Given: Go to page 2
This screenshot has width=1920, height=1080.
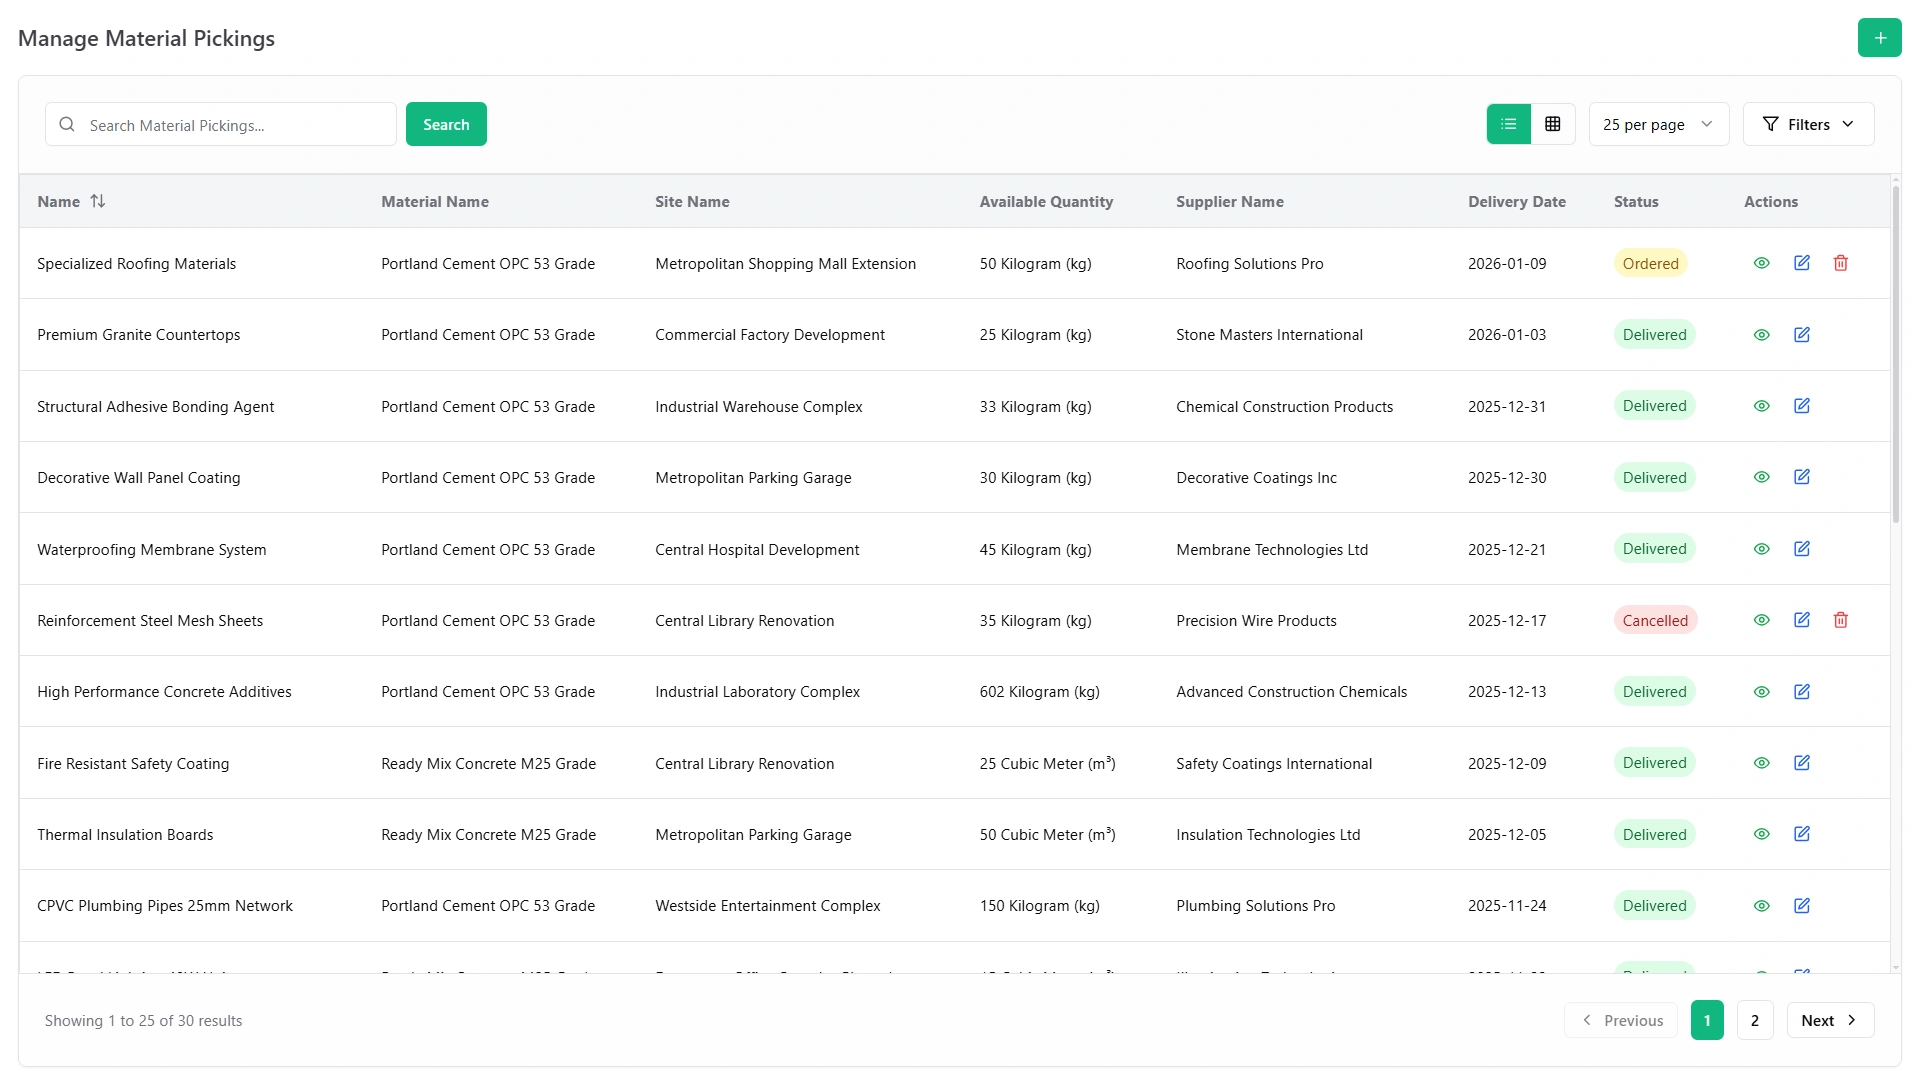Looking at the screenshot, I should (1754, 1020).
